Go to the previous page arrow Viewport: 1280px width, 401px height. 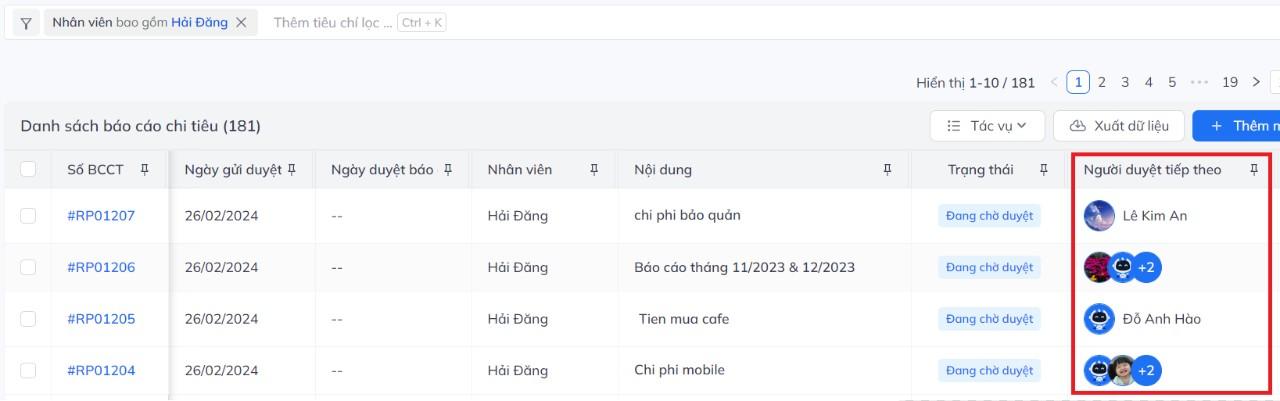(x=1054, y=82)
